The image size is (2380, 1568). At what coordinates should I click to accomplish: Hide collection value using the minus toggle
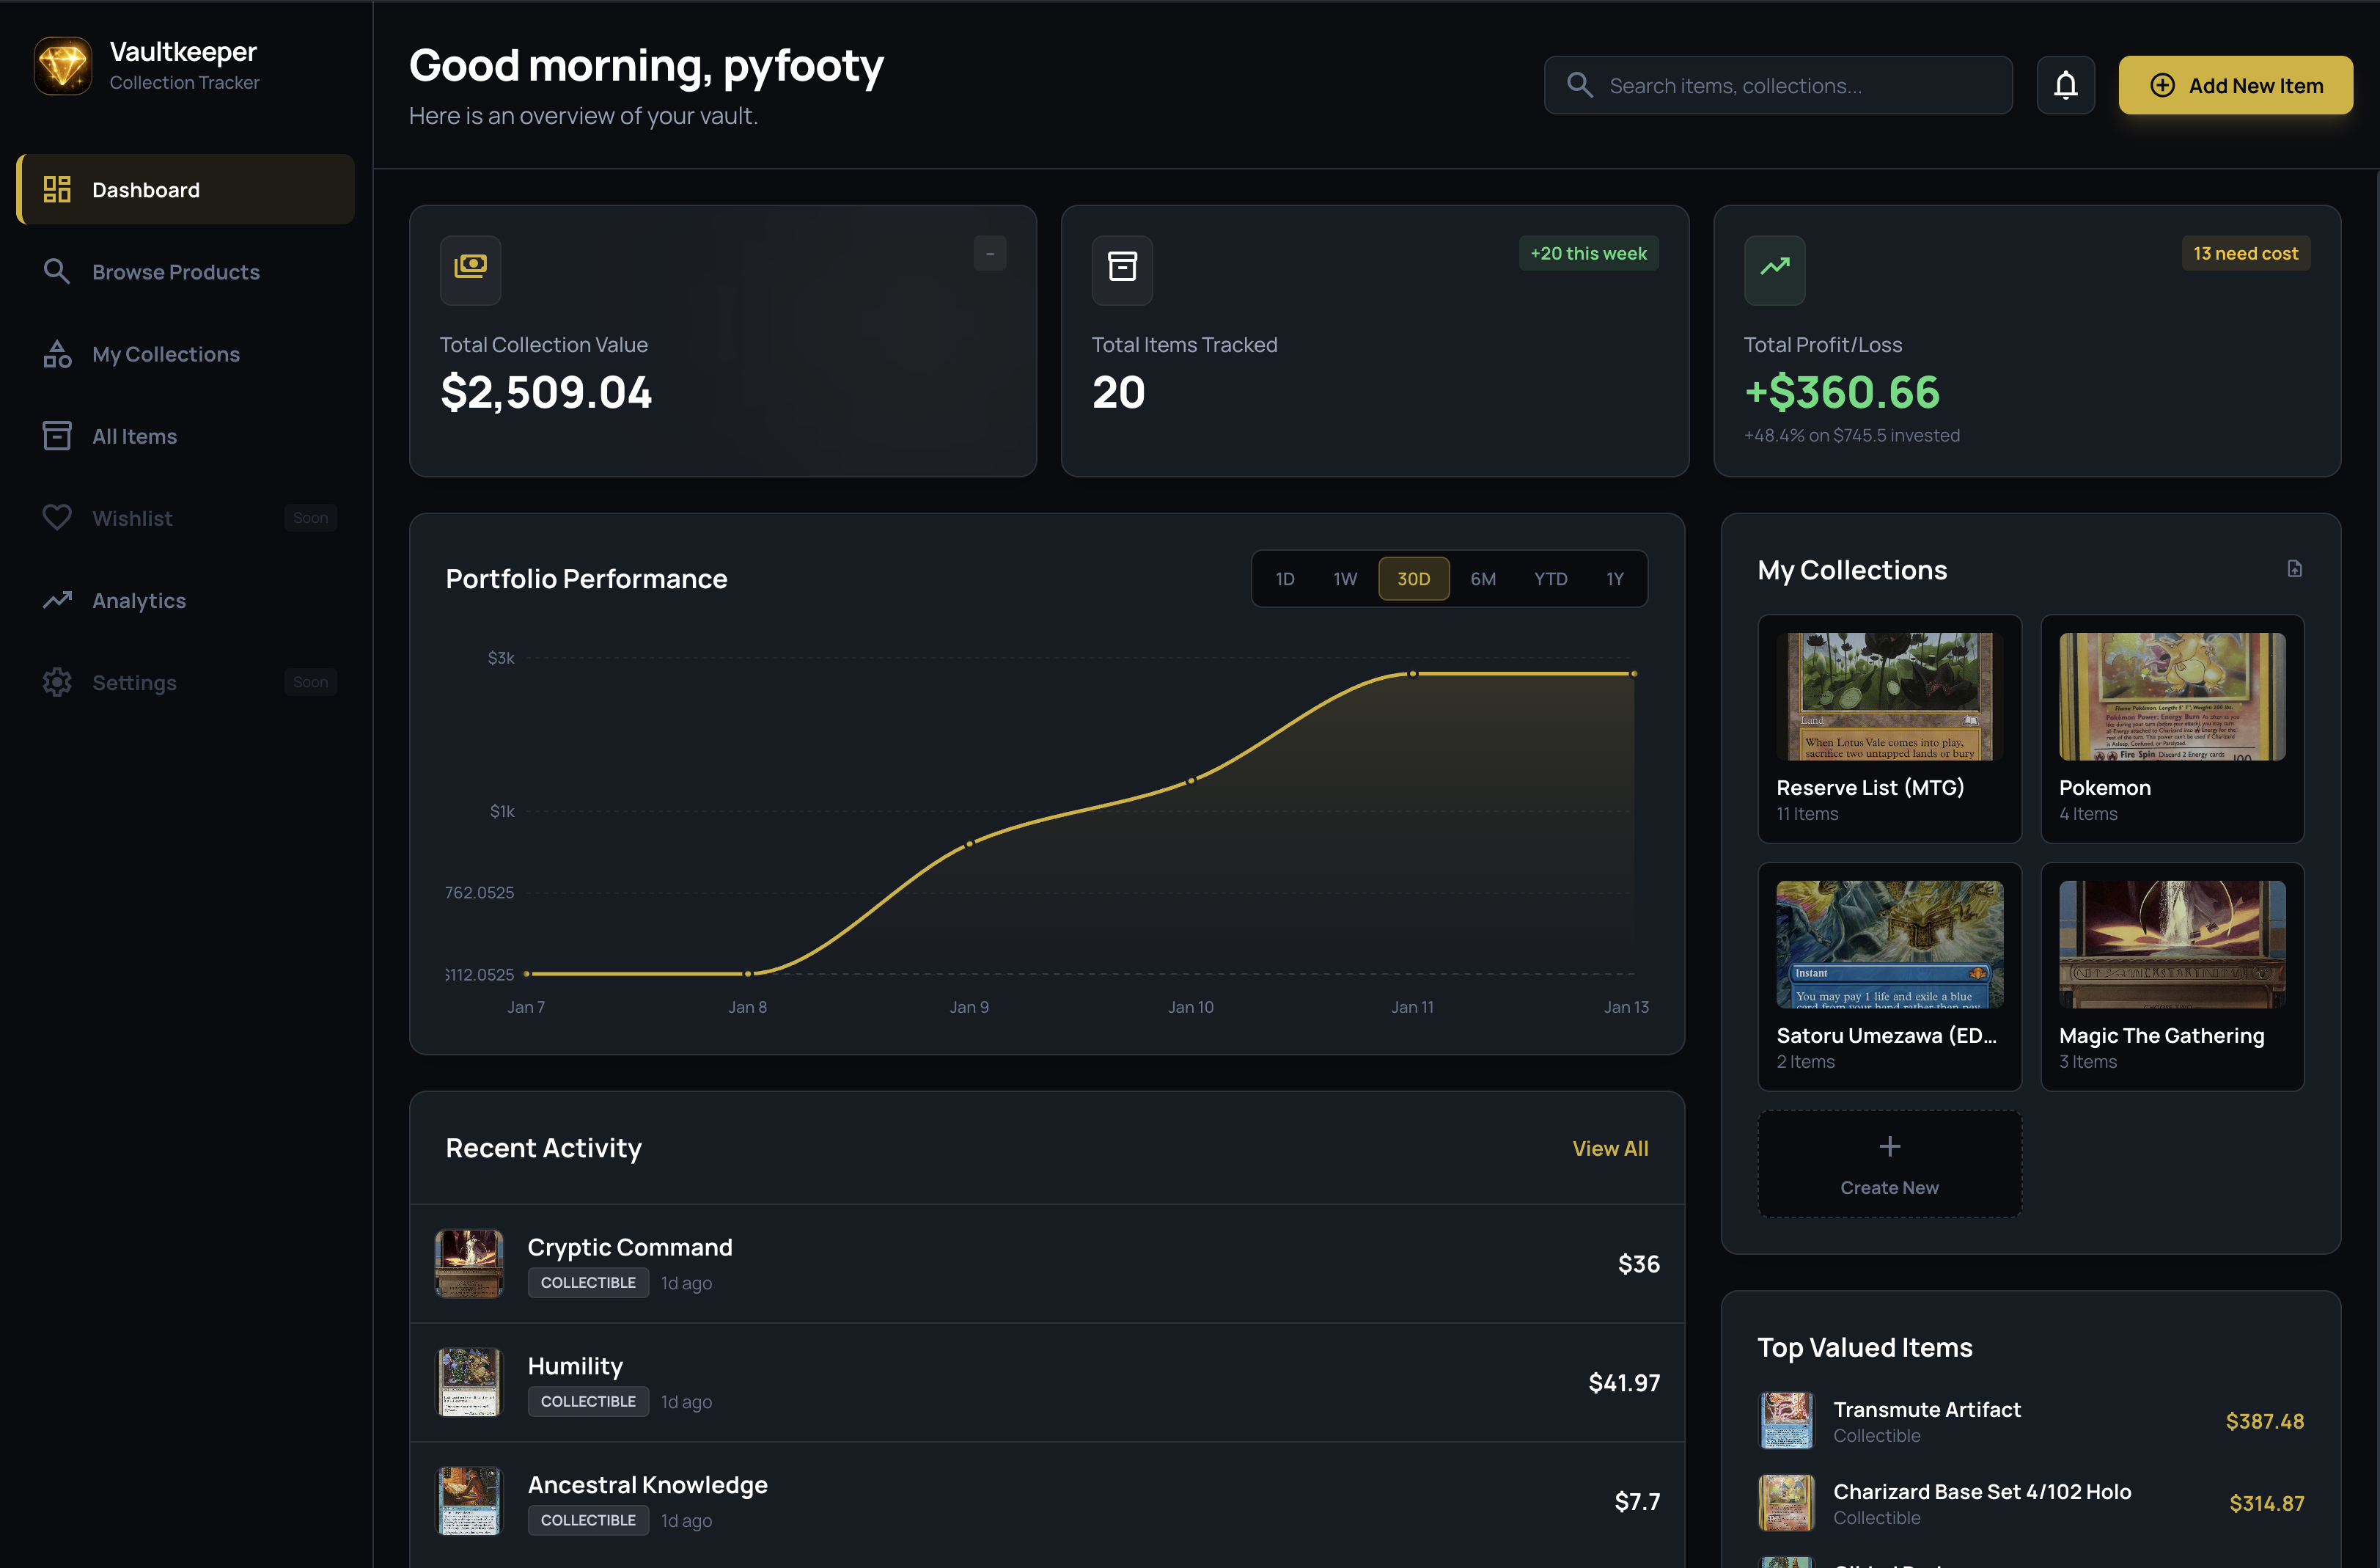[990, 253]
